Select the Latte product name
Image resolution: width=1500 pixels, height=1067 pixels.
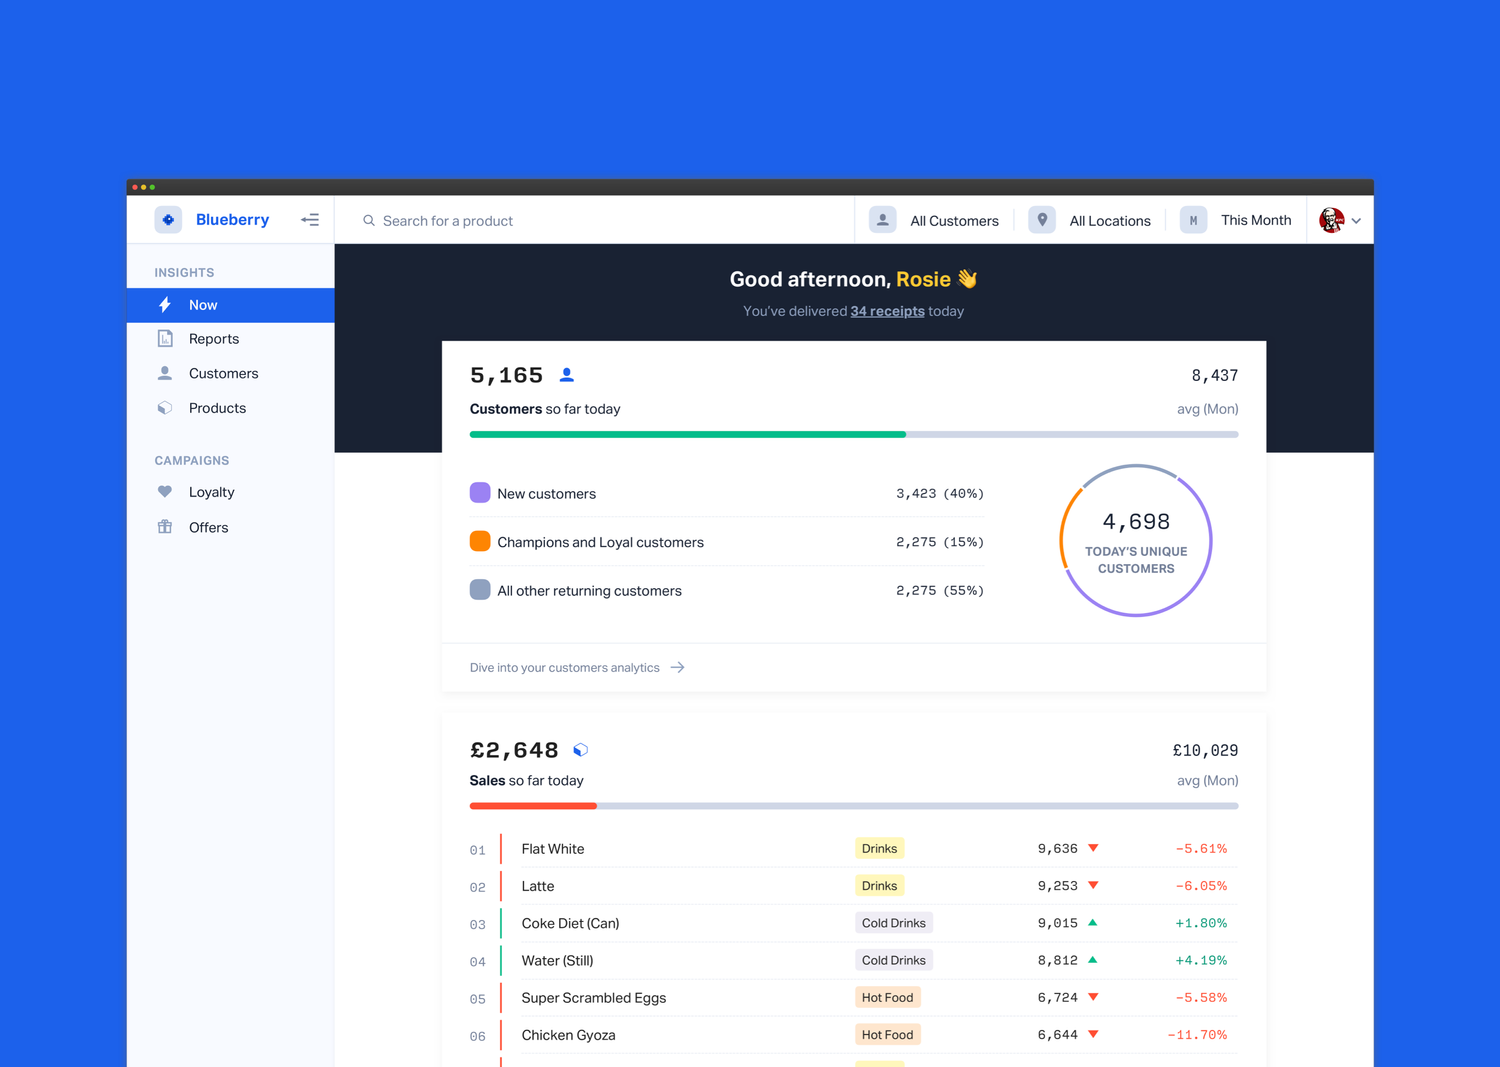pos(538,886)
